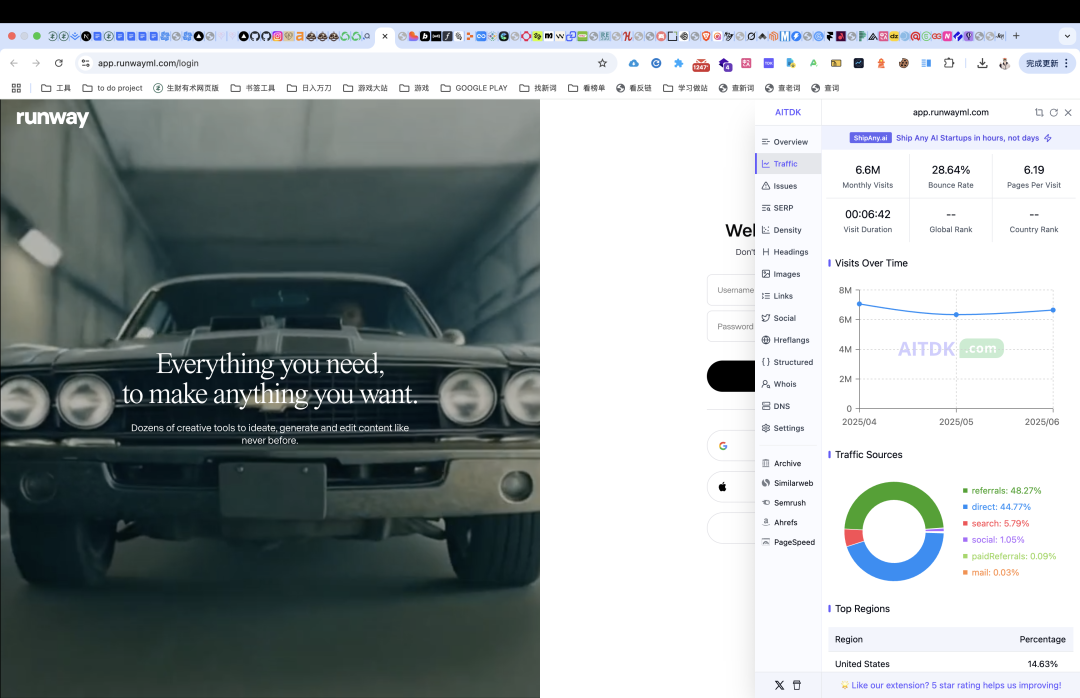Click the Apple sign-in button
Image resolution: width=1080 pixels, height=698 pixels.
pos(731,487)
